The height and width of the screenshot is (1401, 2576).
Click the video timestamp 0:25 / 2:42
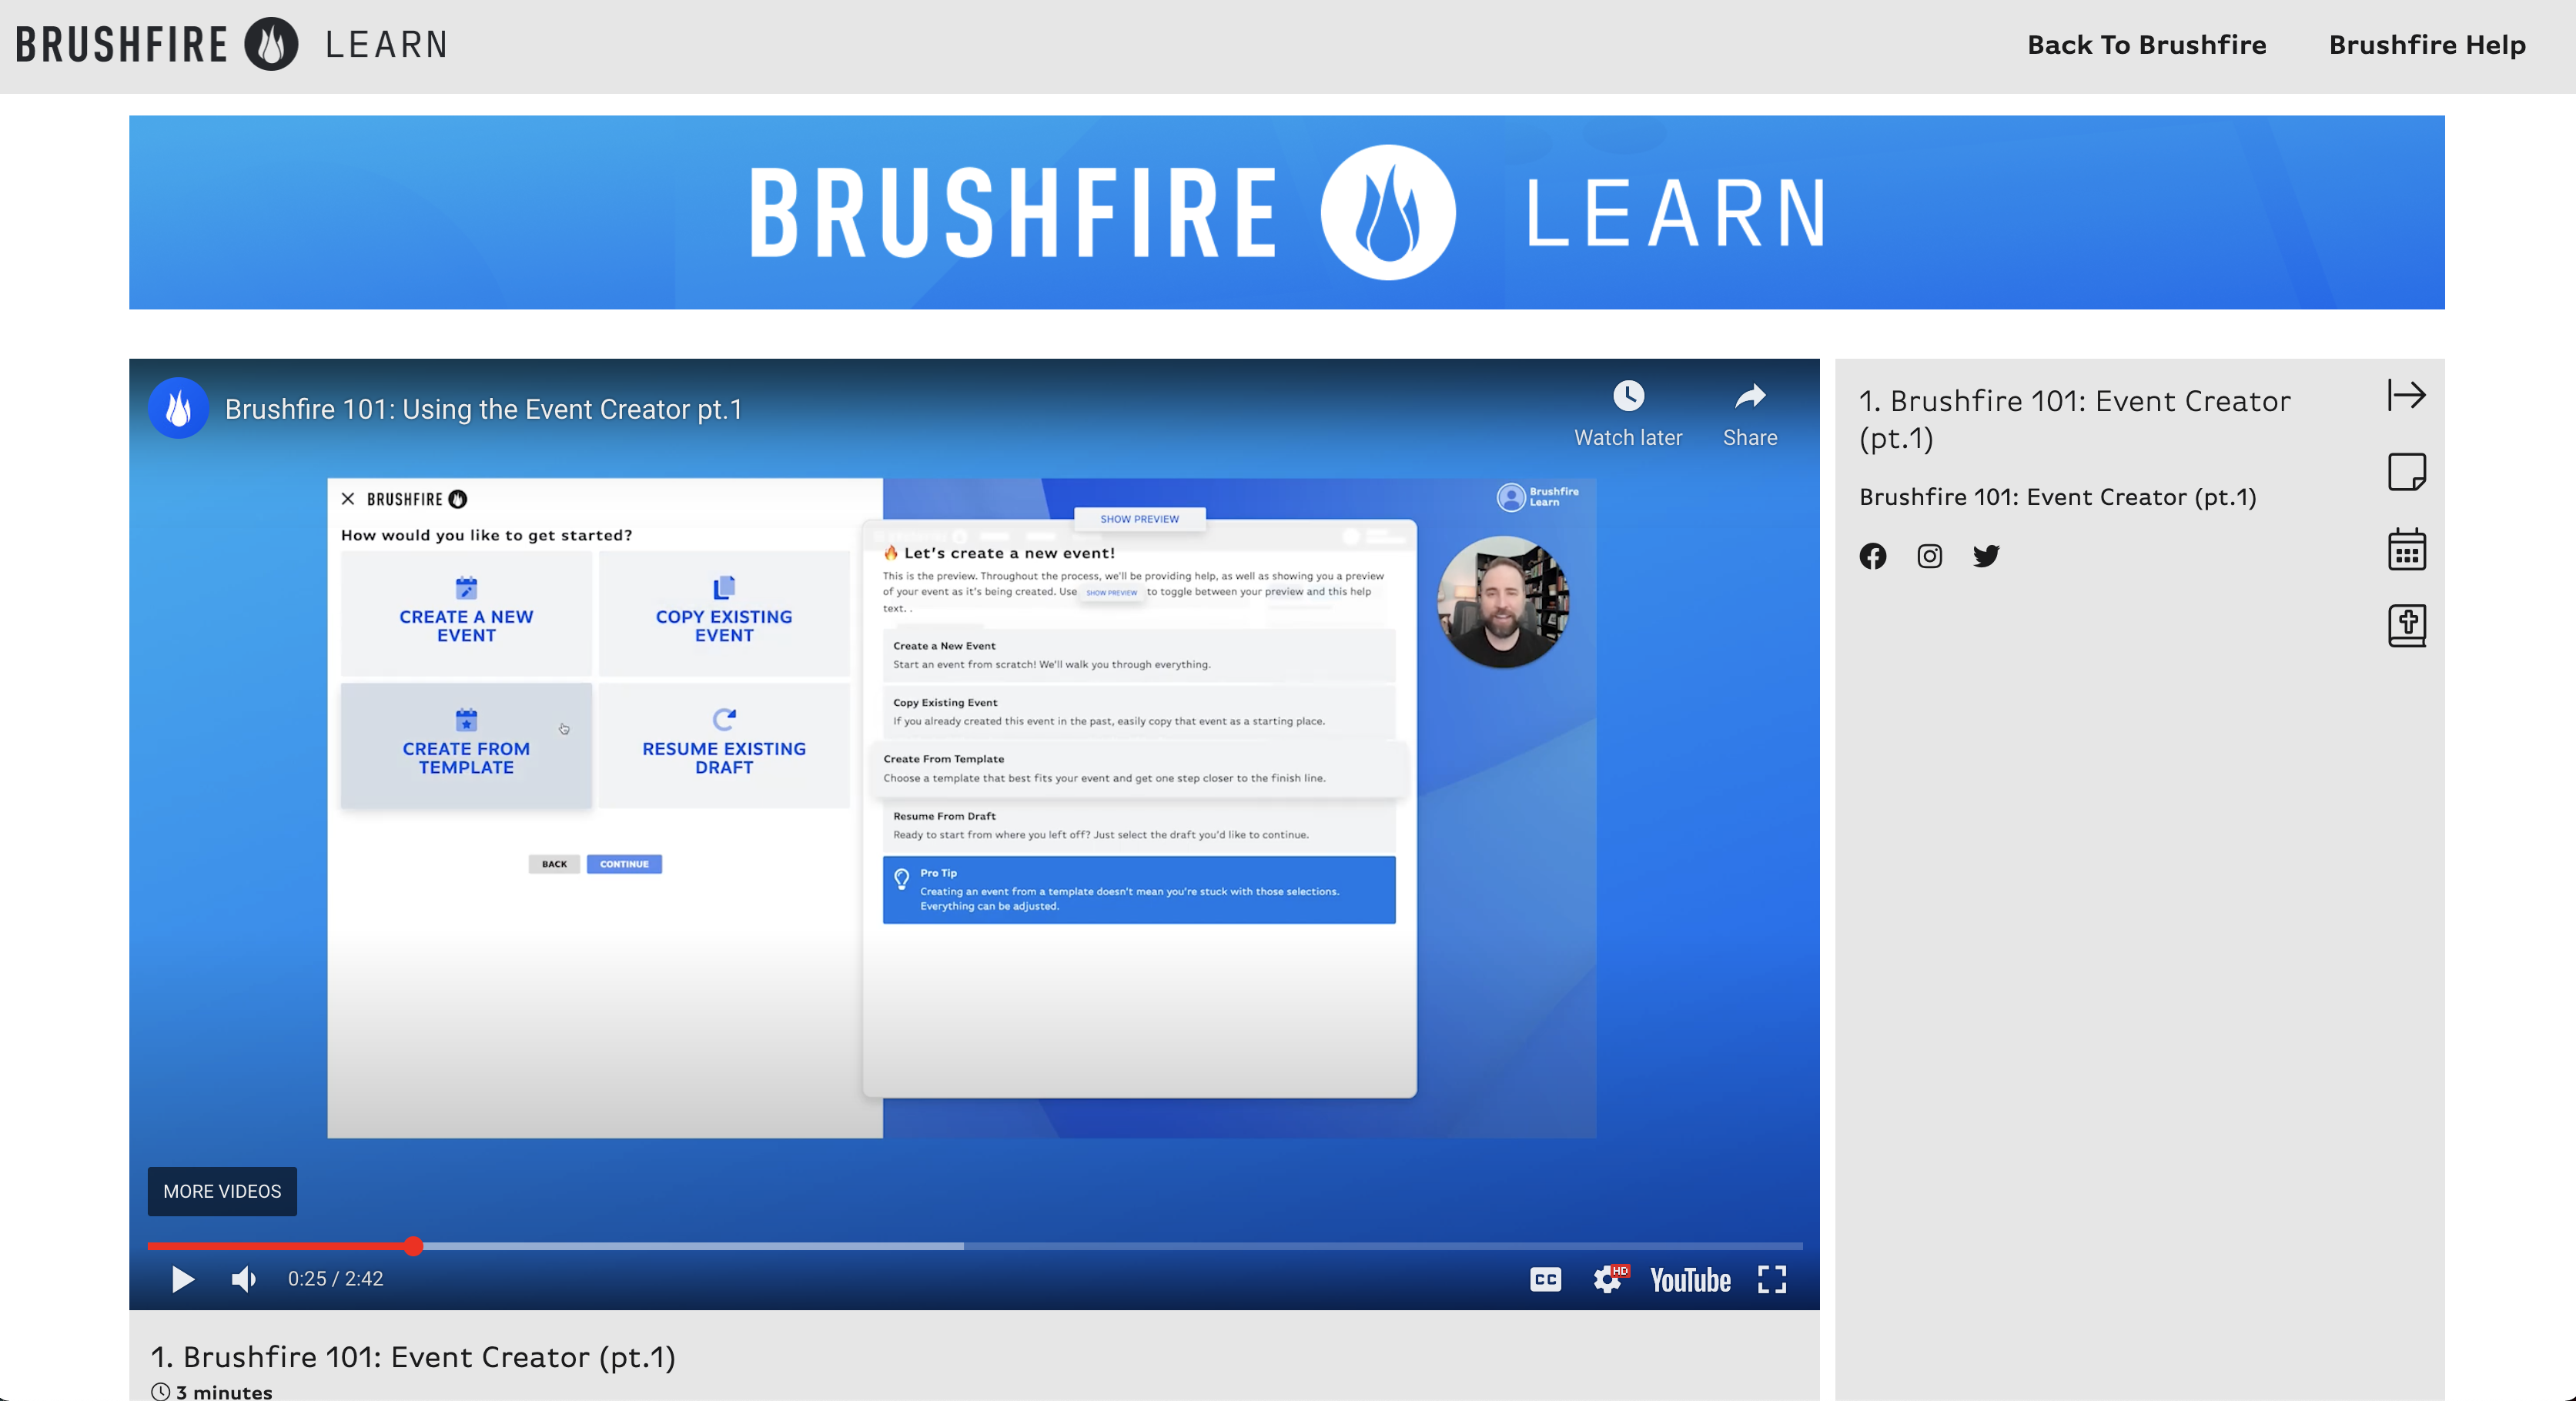click(335, 1279)
